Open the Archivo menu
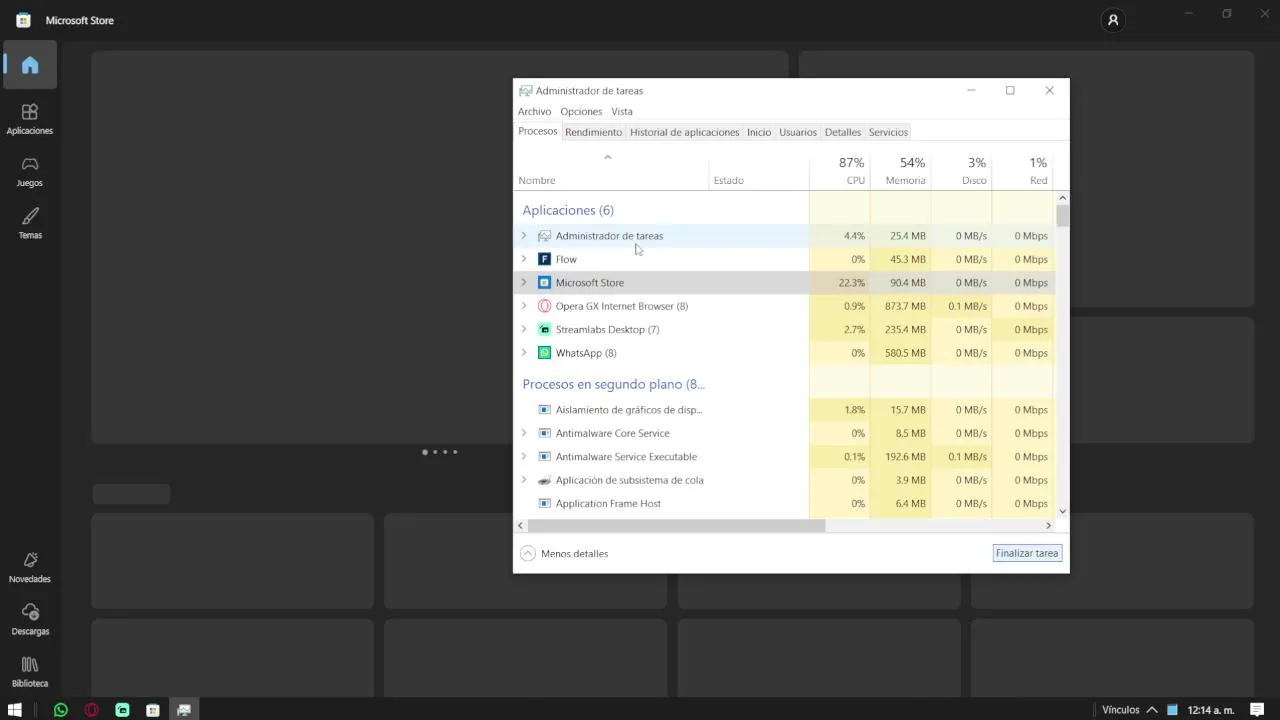This screenshot has width=1280, height=720. click(534, 111)
